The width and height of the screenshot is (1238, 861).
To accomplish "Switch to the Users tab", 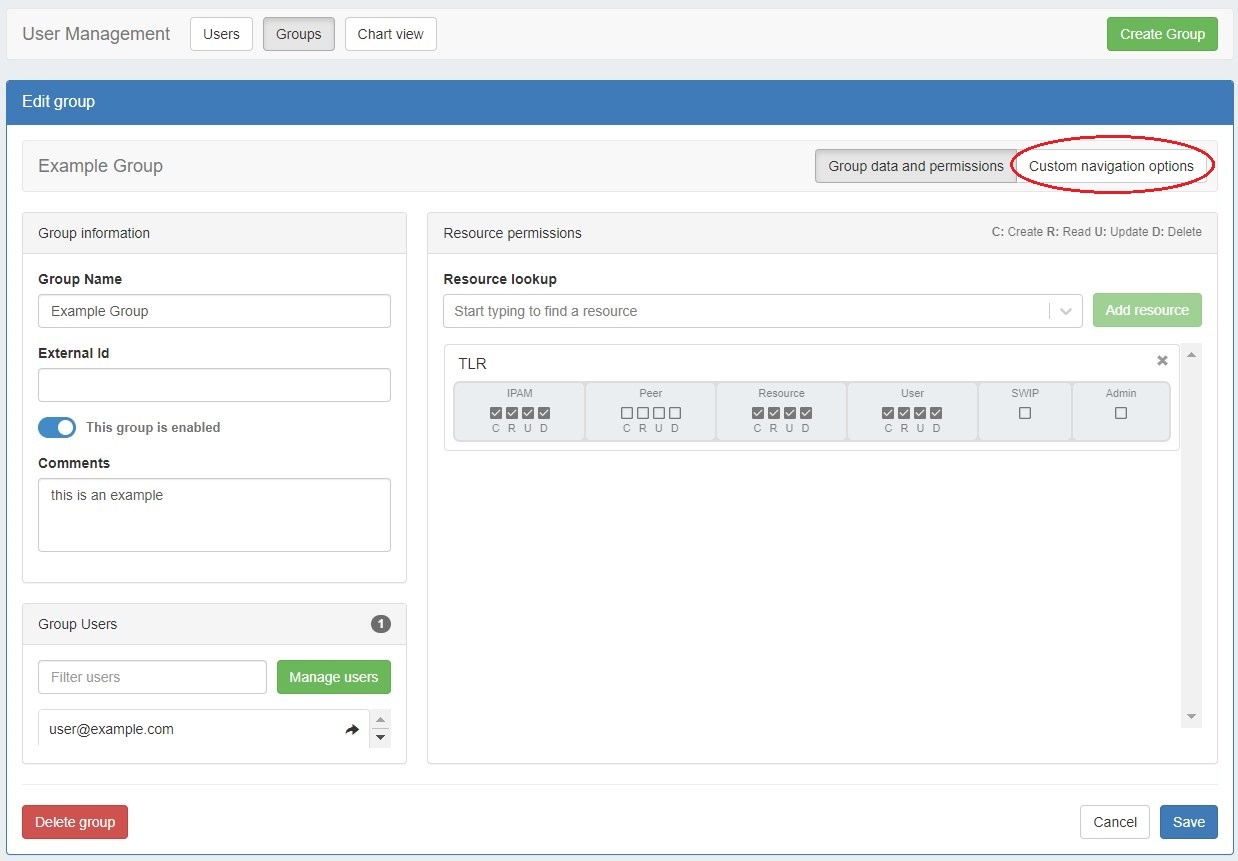I will coord(221,34).
